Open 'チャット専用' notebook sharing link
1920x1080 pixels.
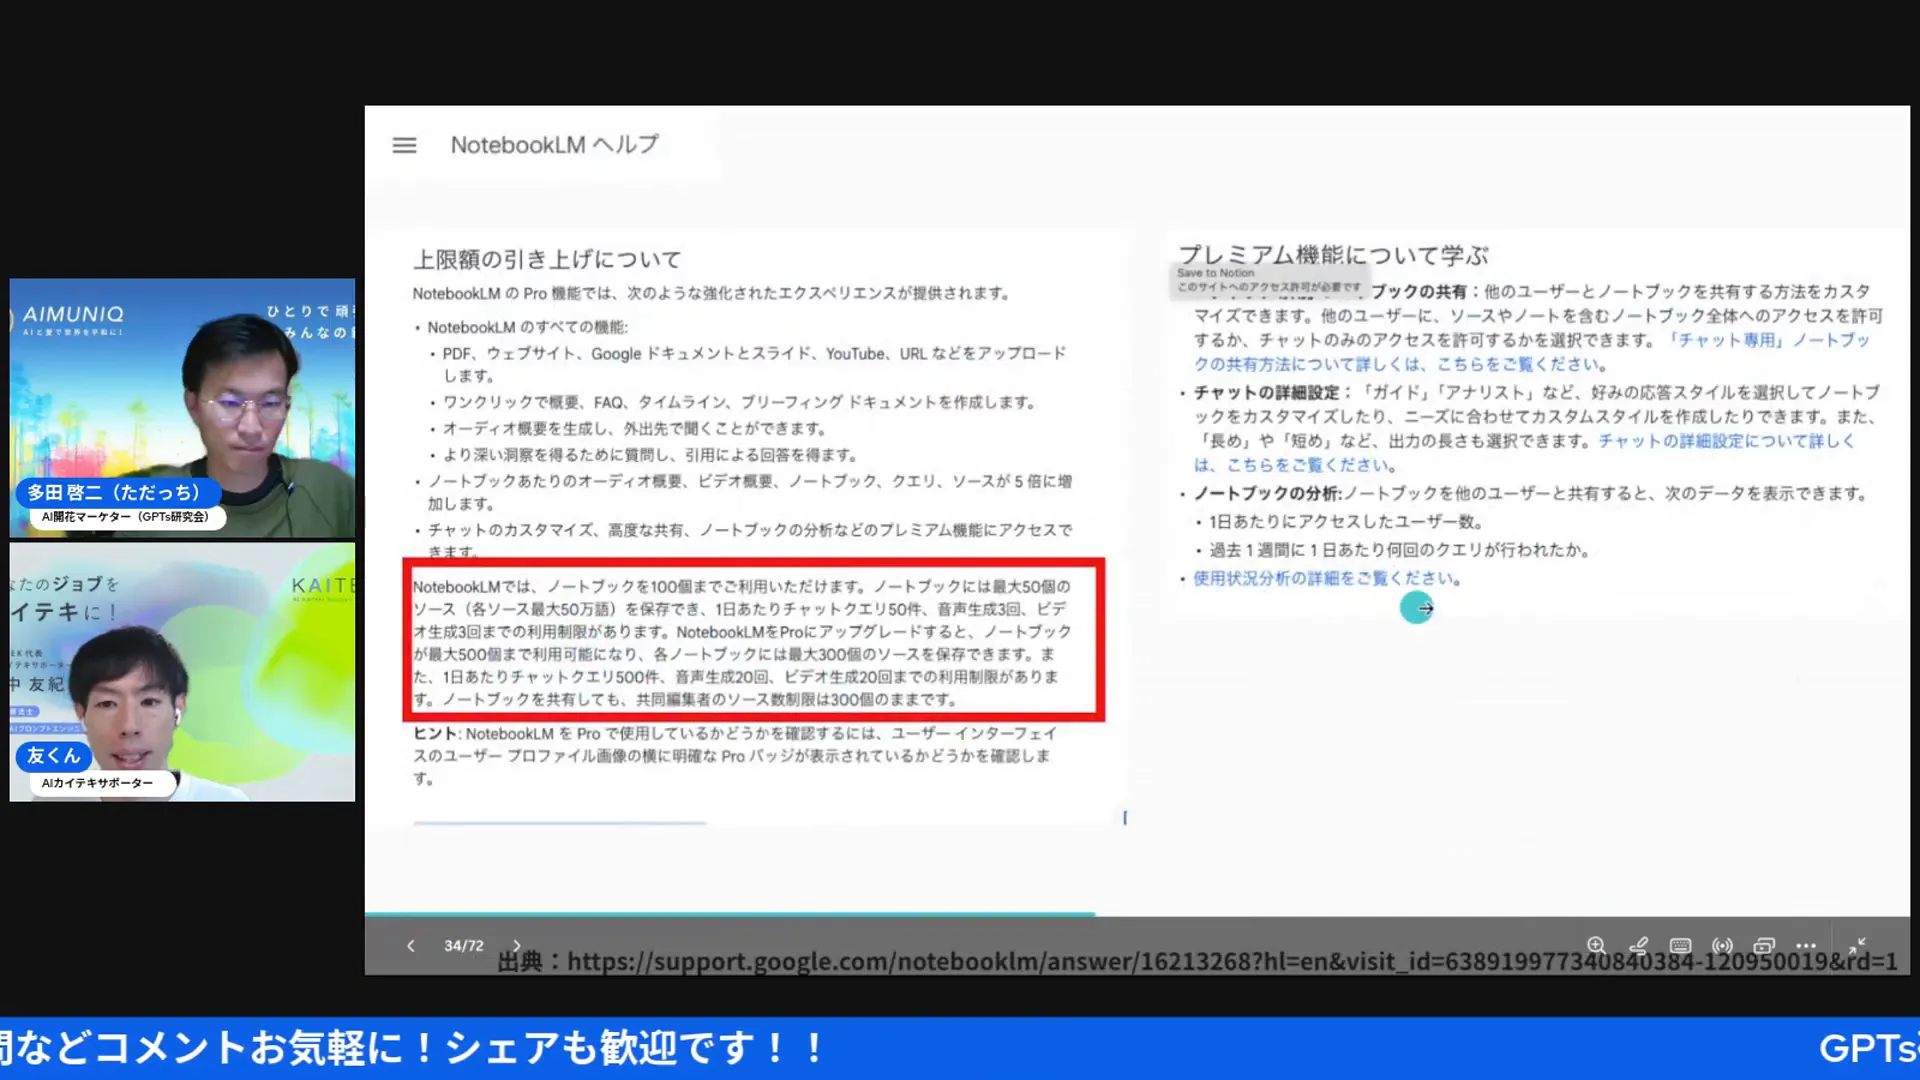pos(1530,352)
